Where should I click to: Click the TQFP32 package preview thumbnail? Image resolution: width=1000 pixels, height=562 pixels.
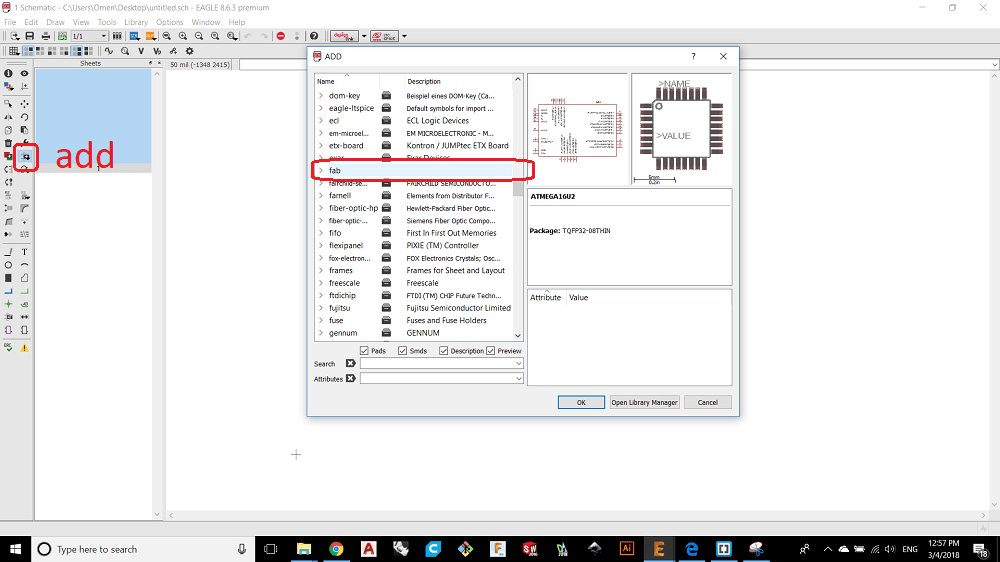(x=681, y=129)
